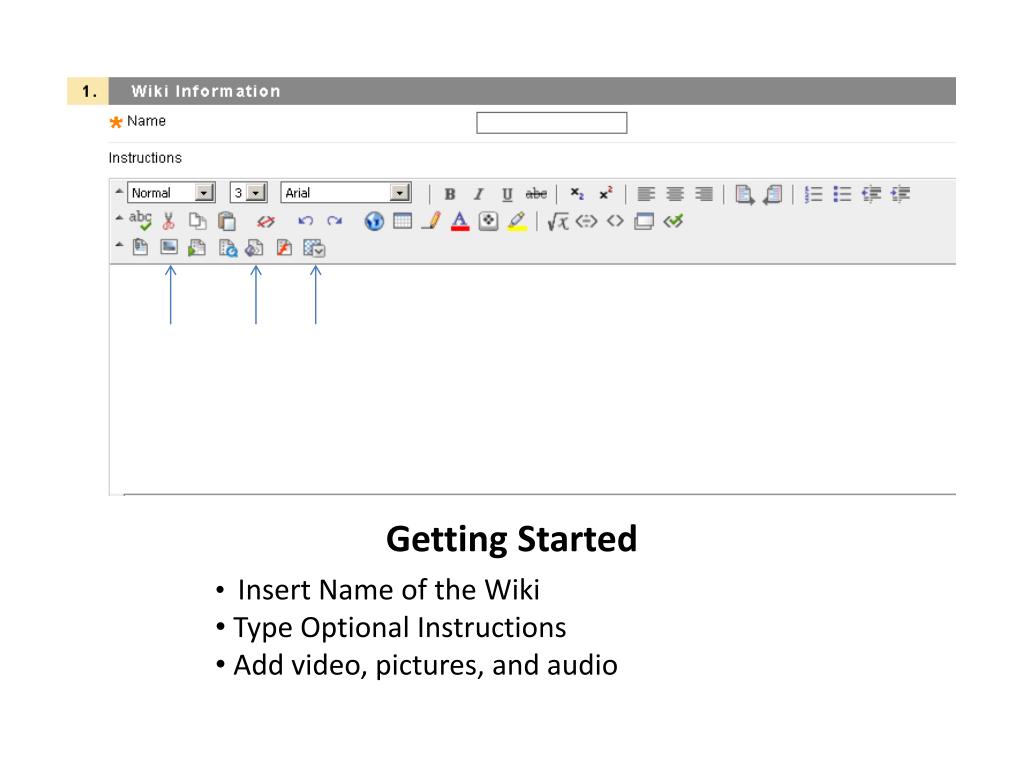The image size is (1024, 768).
Task: Open the font size 3 dropdown
Action: pyautogui.click(x=256, y=193)
